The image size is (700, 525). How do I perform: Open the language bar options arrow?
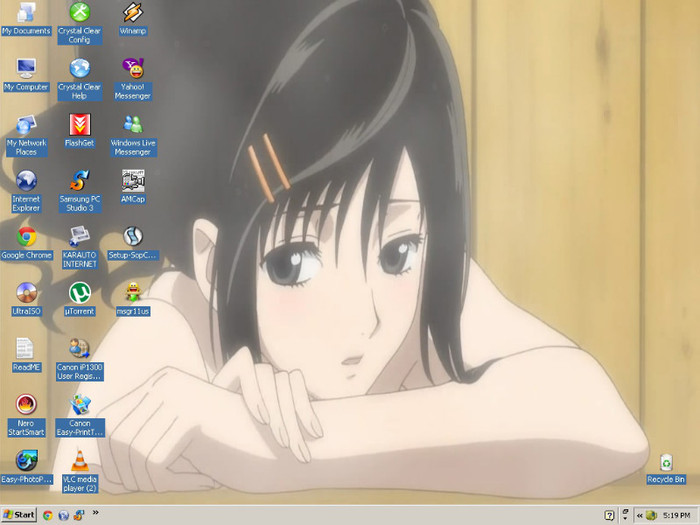[x=625, y=518]
